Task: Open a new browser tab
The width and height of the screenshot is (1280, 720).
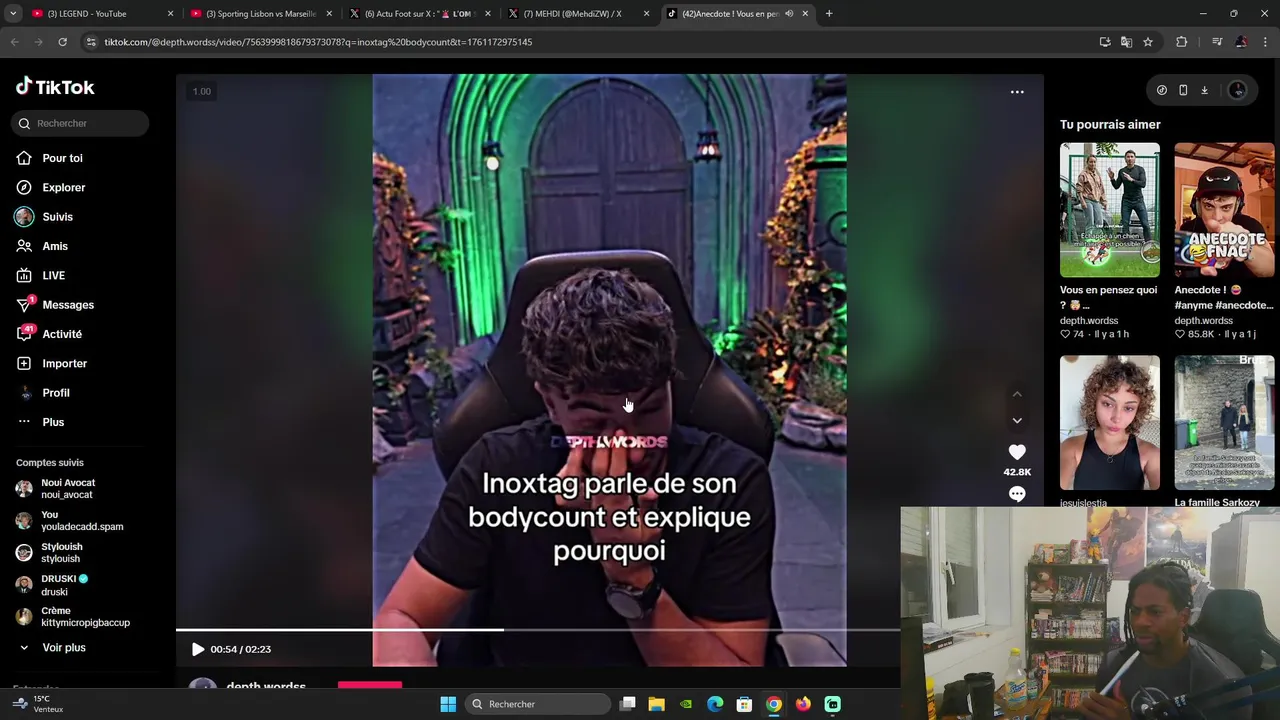Action: [x=829, y=14]
